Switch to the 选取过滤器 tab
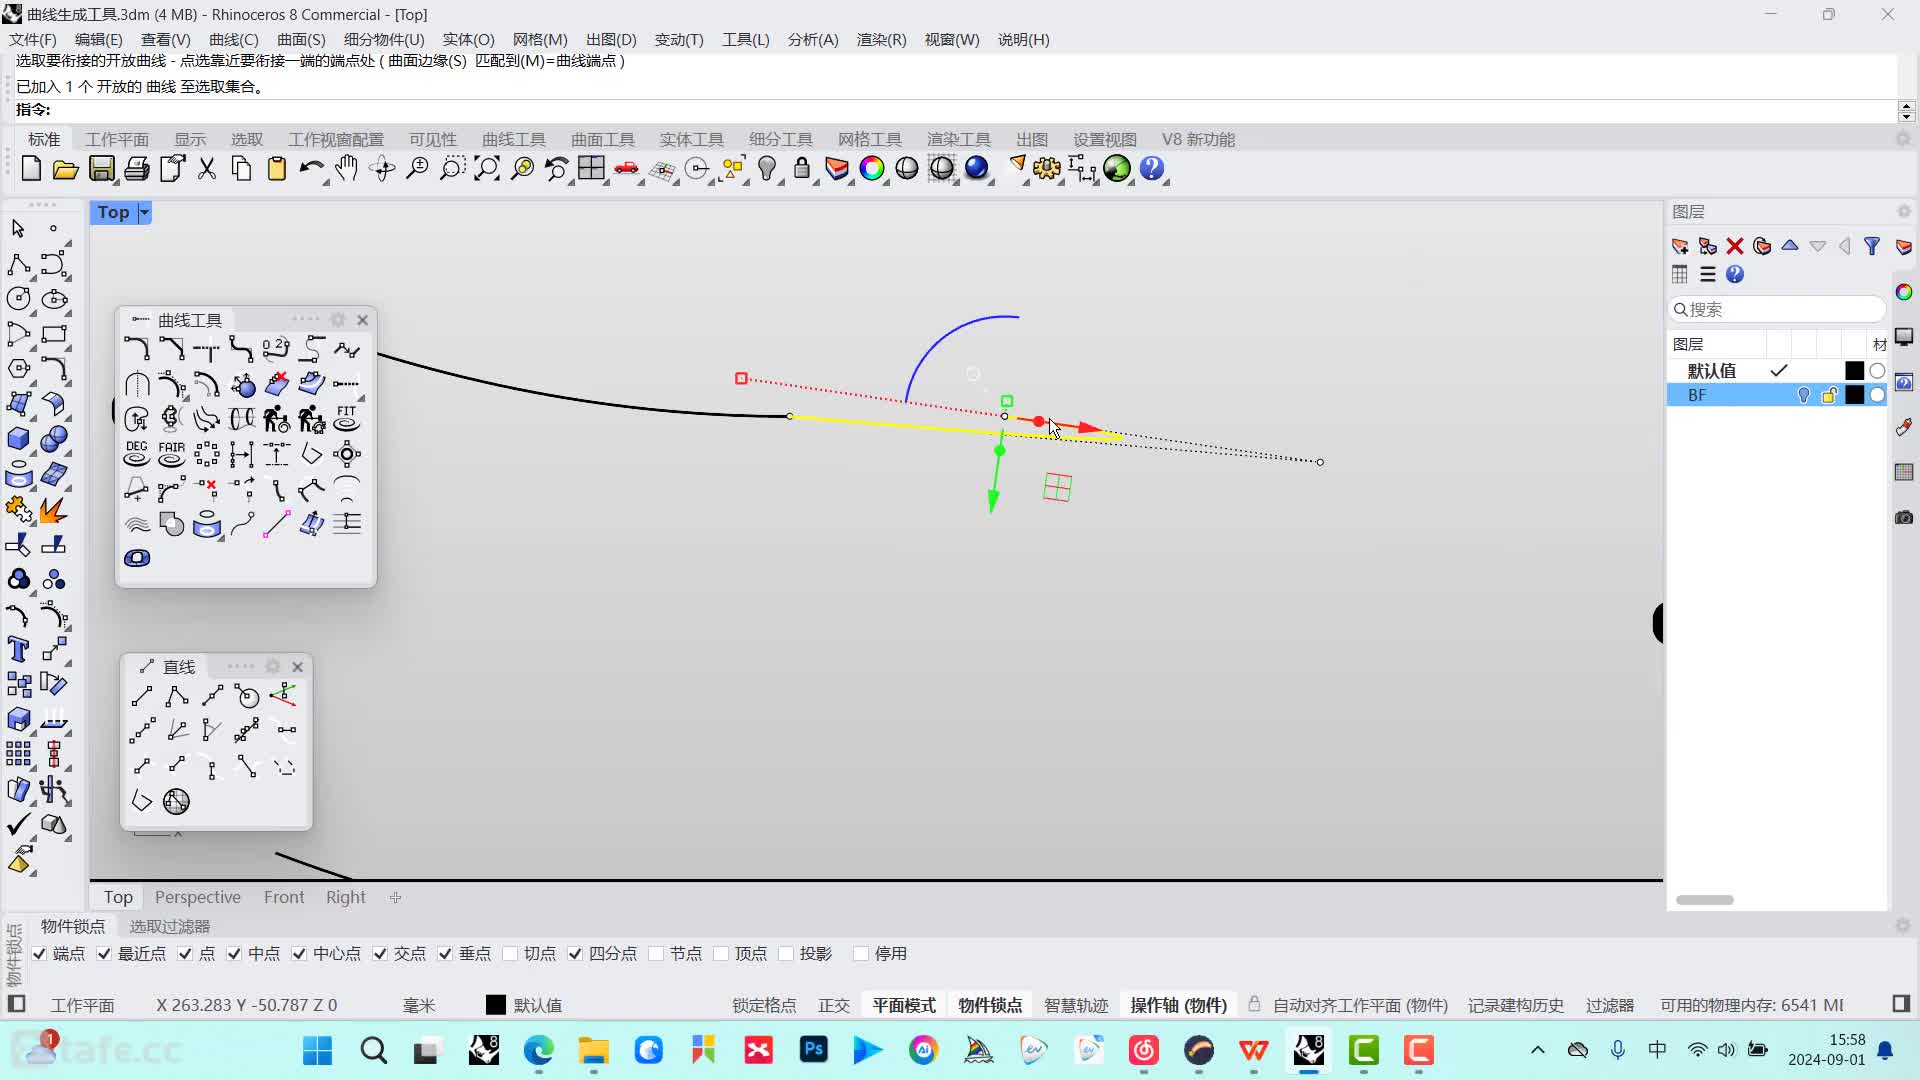Image resolution: width=1920 pixels, height=1080 pixels. pyautogui.click(x=170, y=927)
